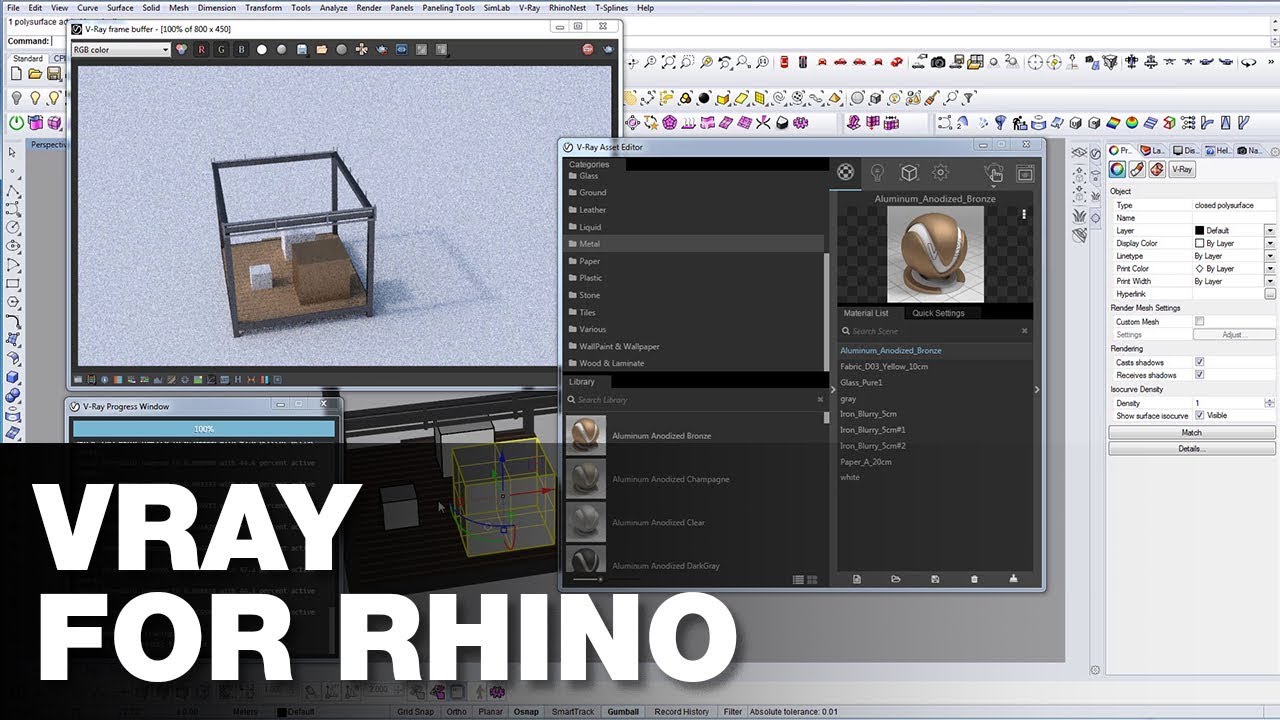Open RGB color channel dropdown
Viewport: 1280px width, 720px height.
(121, 49)
